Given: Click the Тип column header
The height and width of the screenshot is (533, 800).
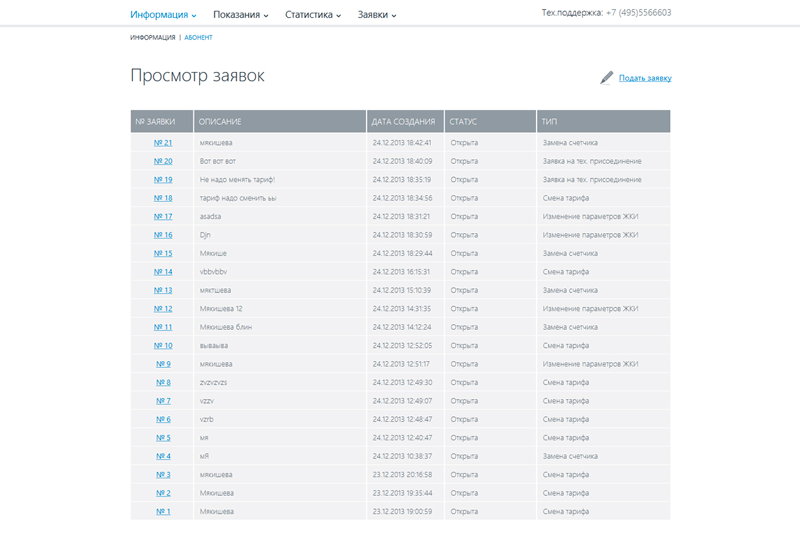Looking at the screenshot, I should pyautogui.click(x=549, y=121).
